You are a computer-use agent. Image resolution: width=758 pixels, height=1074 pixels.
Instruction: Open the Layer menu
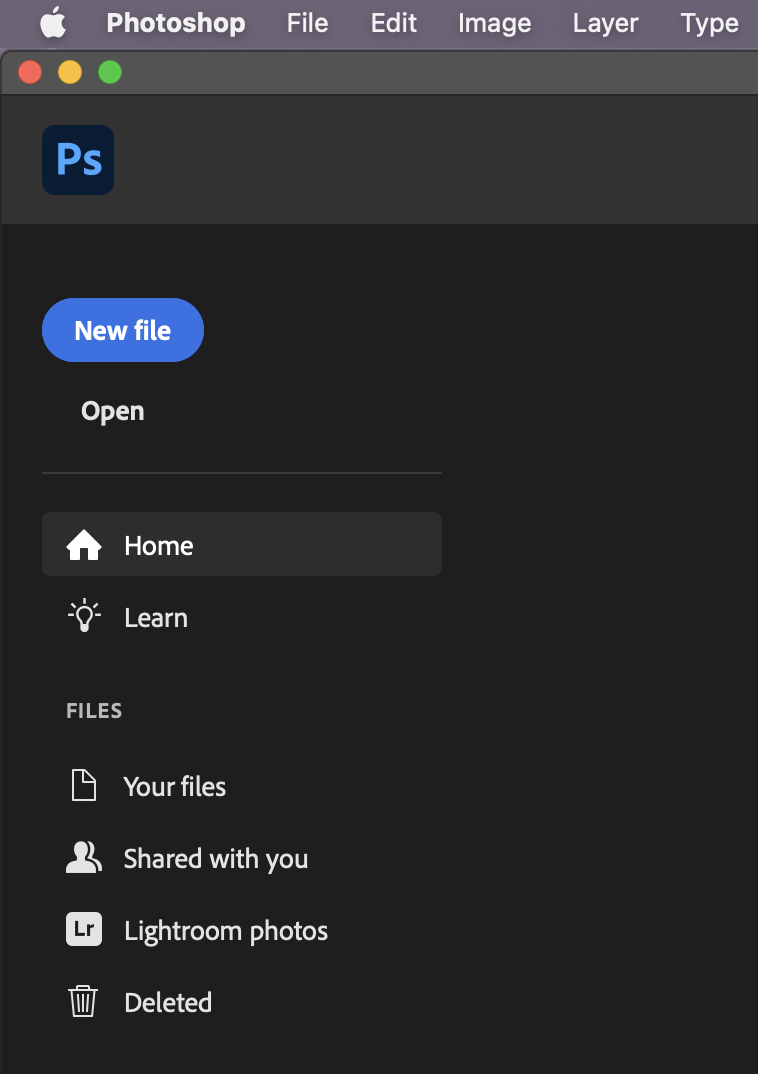(605, 24)
